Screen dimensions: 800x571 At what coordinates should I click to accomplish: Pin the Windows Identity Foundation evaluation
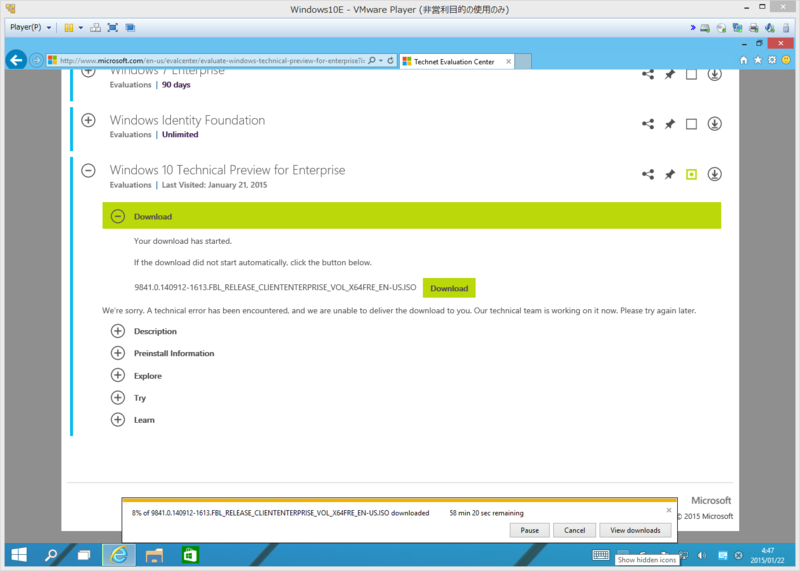pos(670,124)
